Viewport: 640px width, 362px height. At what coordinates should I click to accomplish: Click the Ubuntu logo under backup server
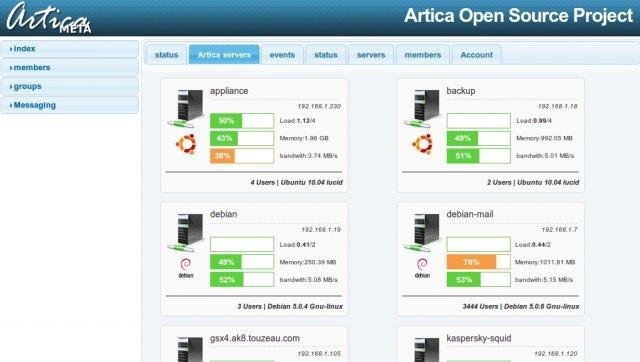click(x=422, y=144)
